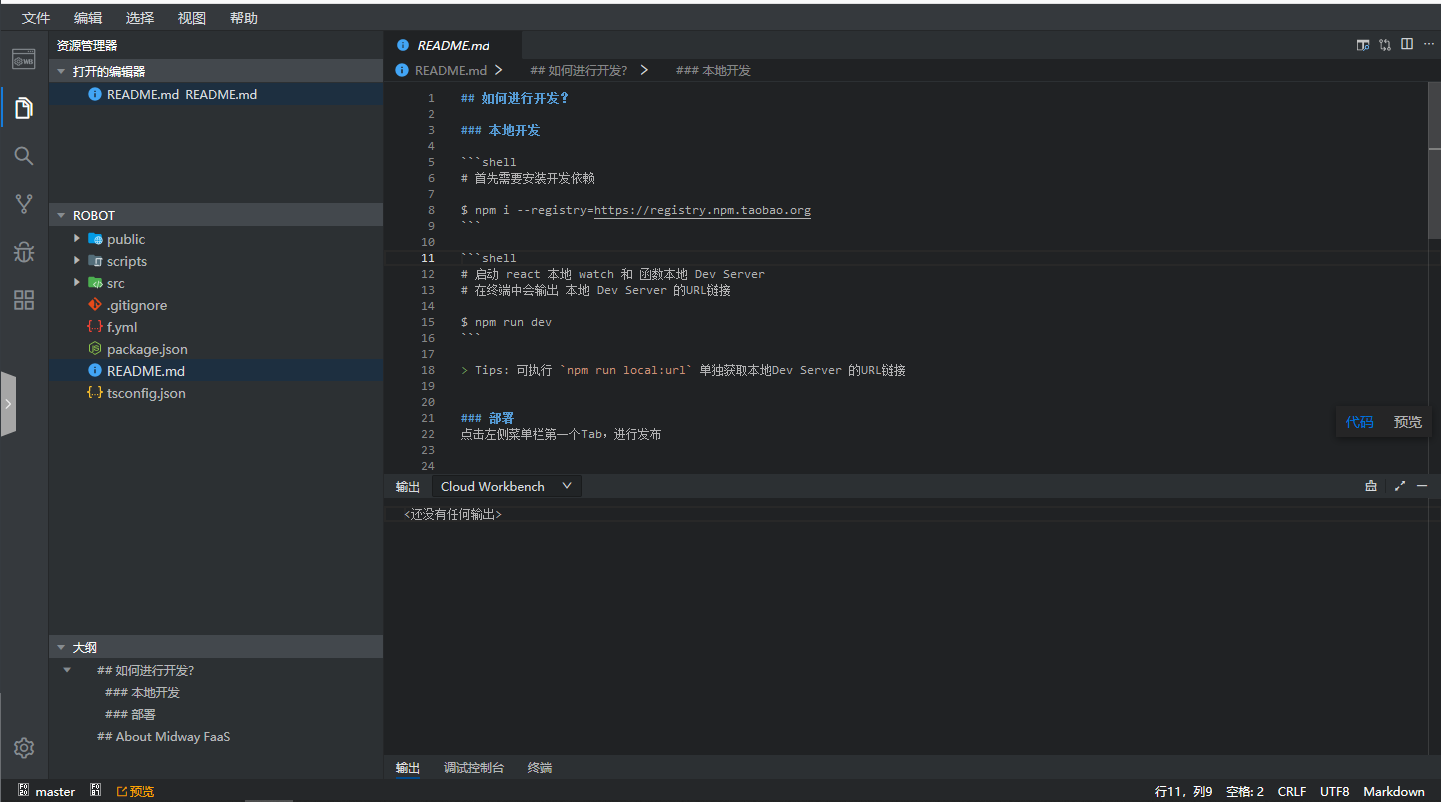Open the Search view in activity bar
Screen dimensions: 1441x802
24,156
